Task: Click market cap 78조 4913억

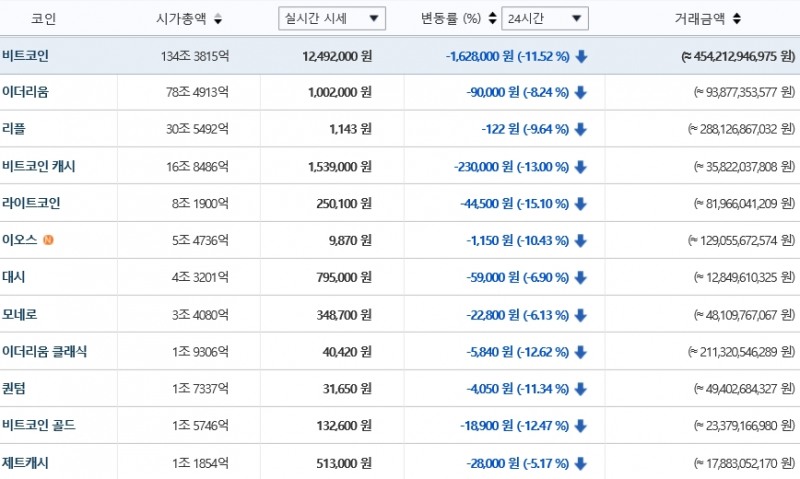Action: click(x=197, y=92)
